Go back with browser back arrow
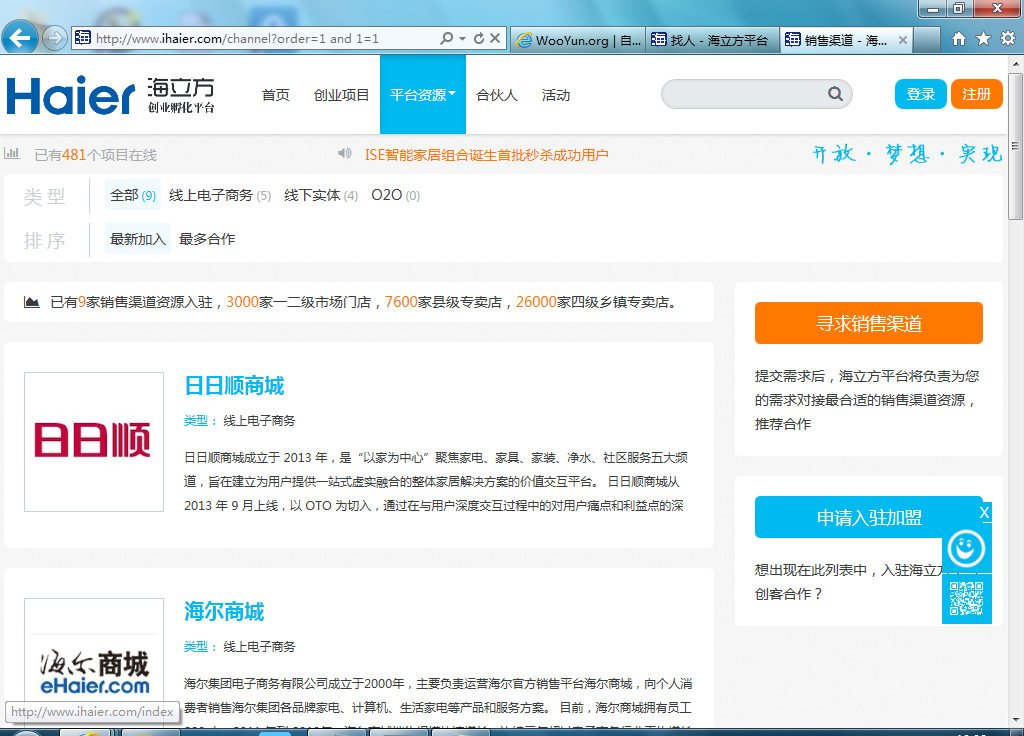This screenshot has width=1024, height=736. pyautogui.click(x=20, y=38)
